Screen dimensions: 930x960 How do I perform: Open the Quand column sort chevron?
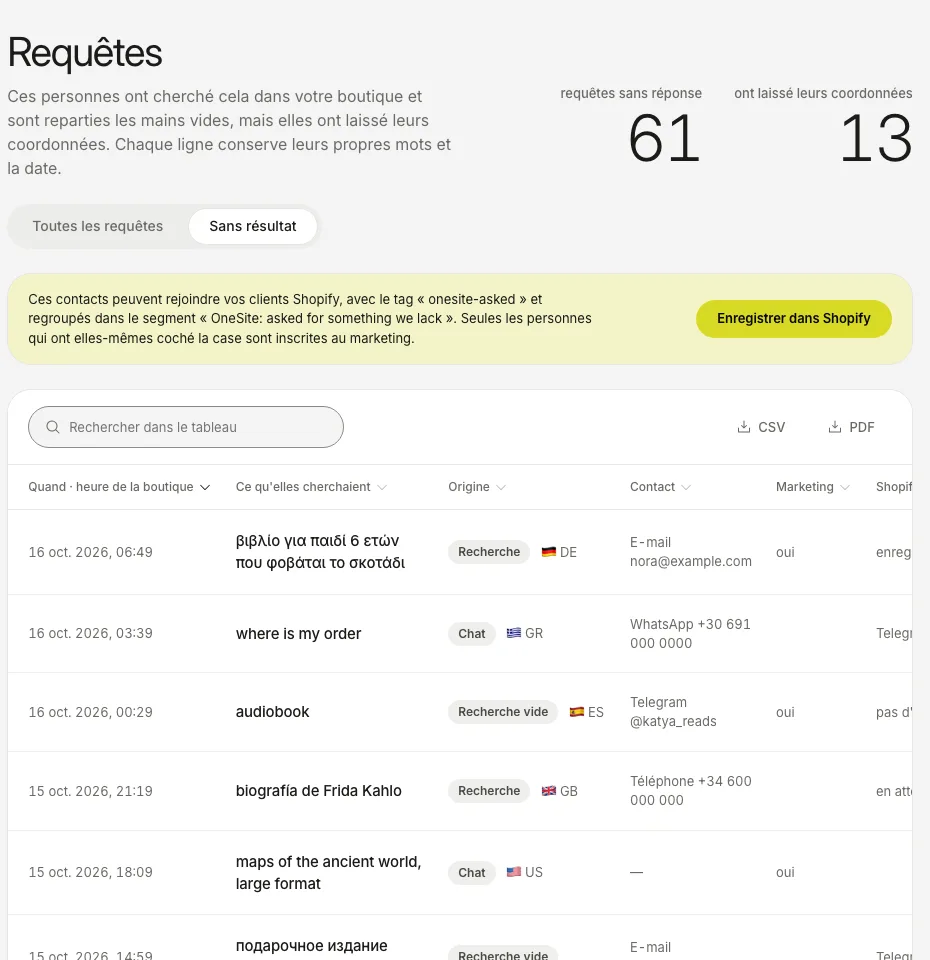205,487
